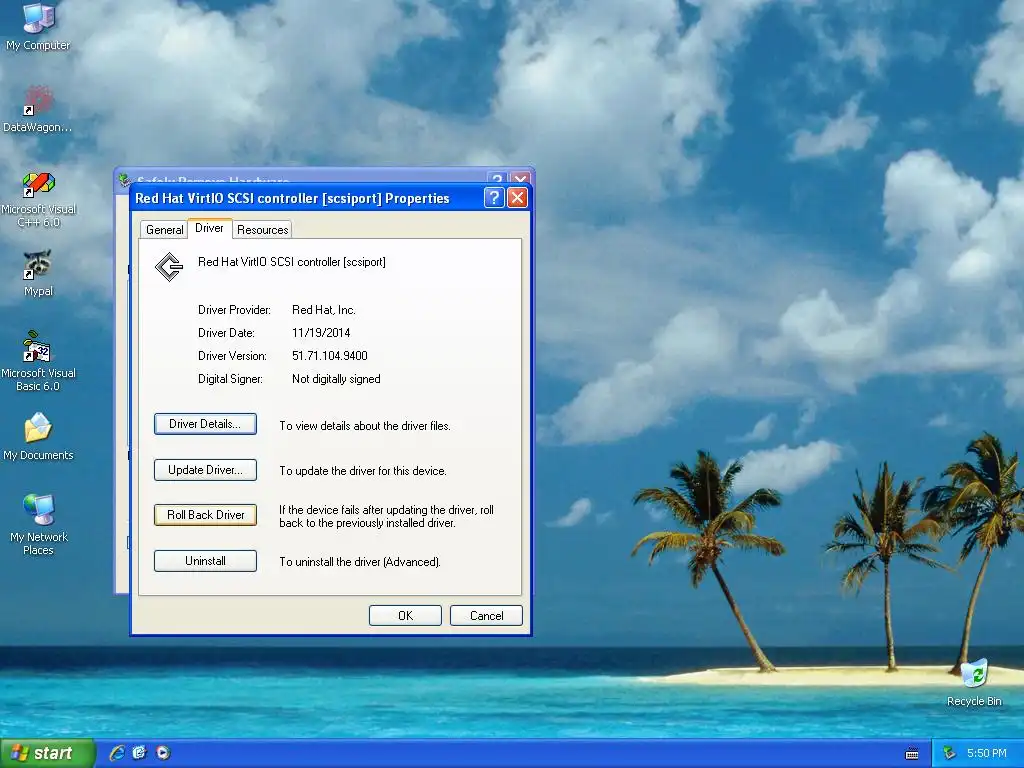Confirm with the OK button
Viewport: 1024px width, 768px height.
click(406, 616)
